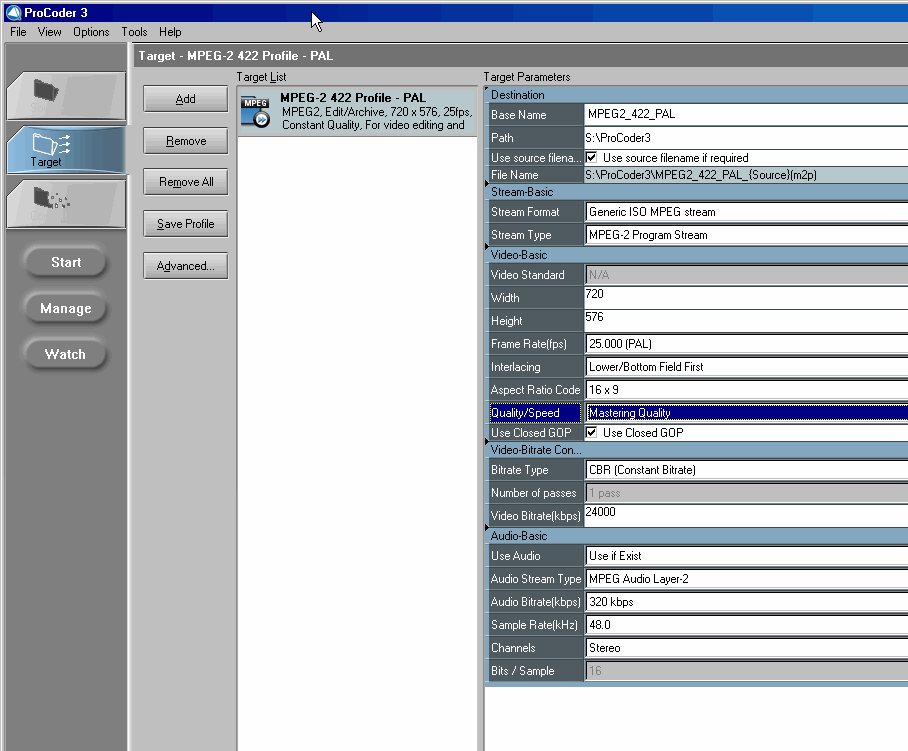Click the Video Standard N/A field
Image resolution: width=908 pixels, height=751 pixels.
click(746, 275)
